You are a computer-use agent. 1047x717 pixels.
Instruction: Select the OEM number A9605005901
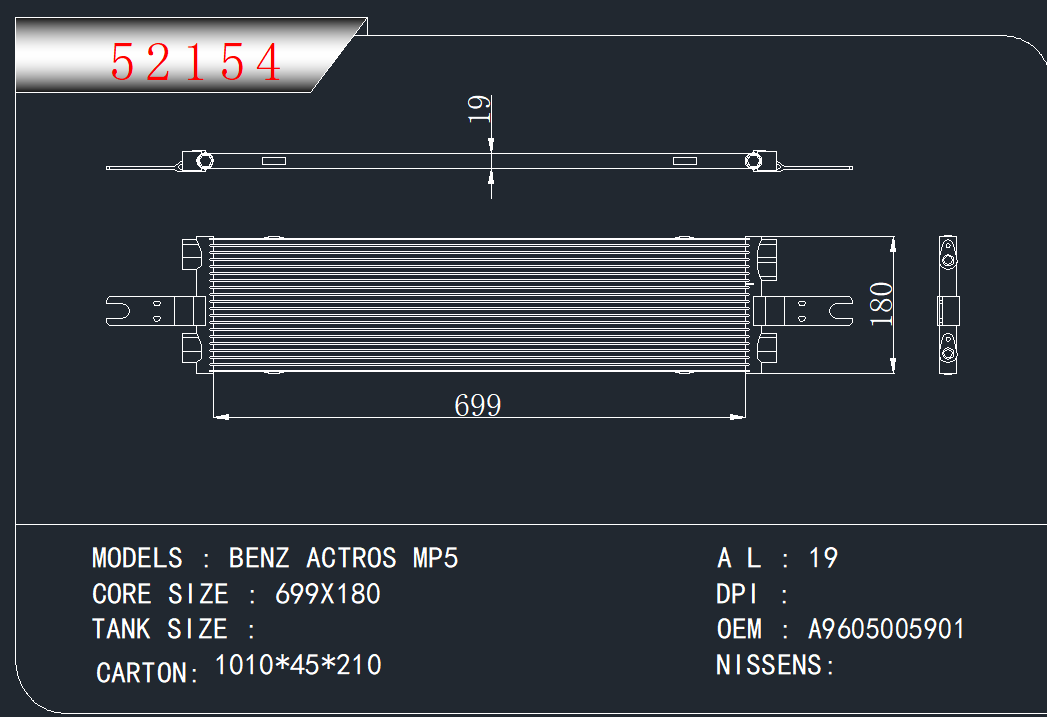(886, 630)
